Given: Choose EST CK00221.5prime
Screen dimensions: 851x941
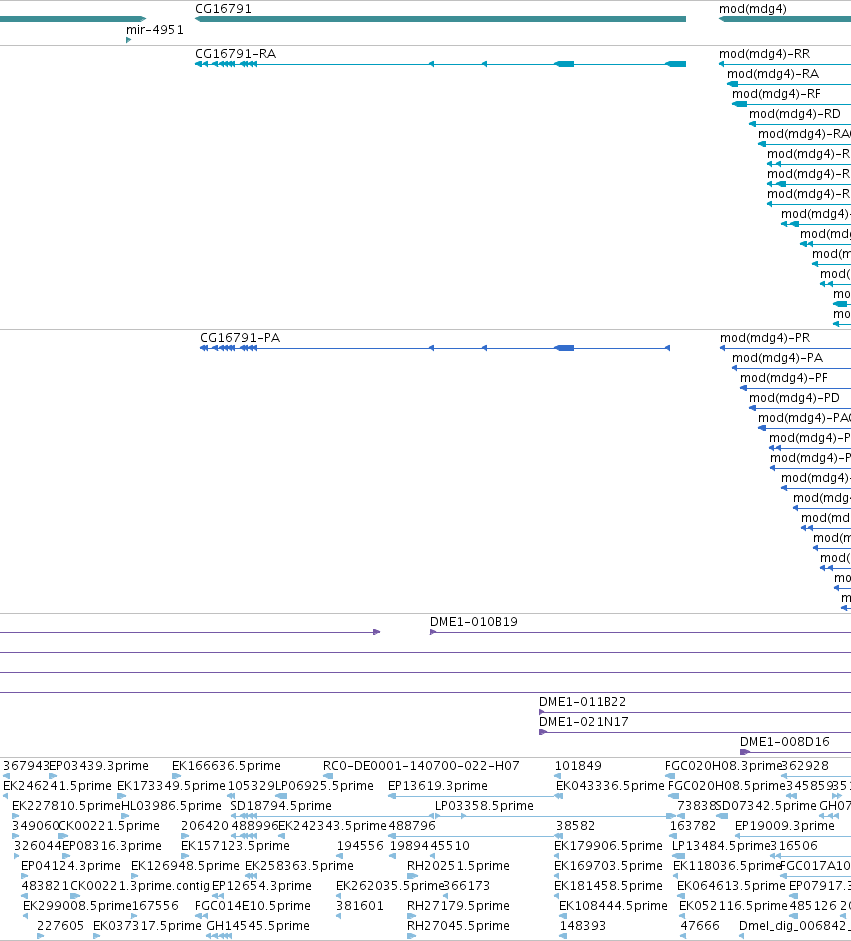Looking at the screenshot, I should point(109,826).
